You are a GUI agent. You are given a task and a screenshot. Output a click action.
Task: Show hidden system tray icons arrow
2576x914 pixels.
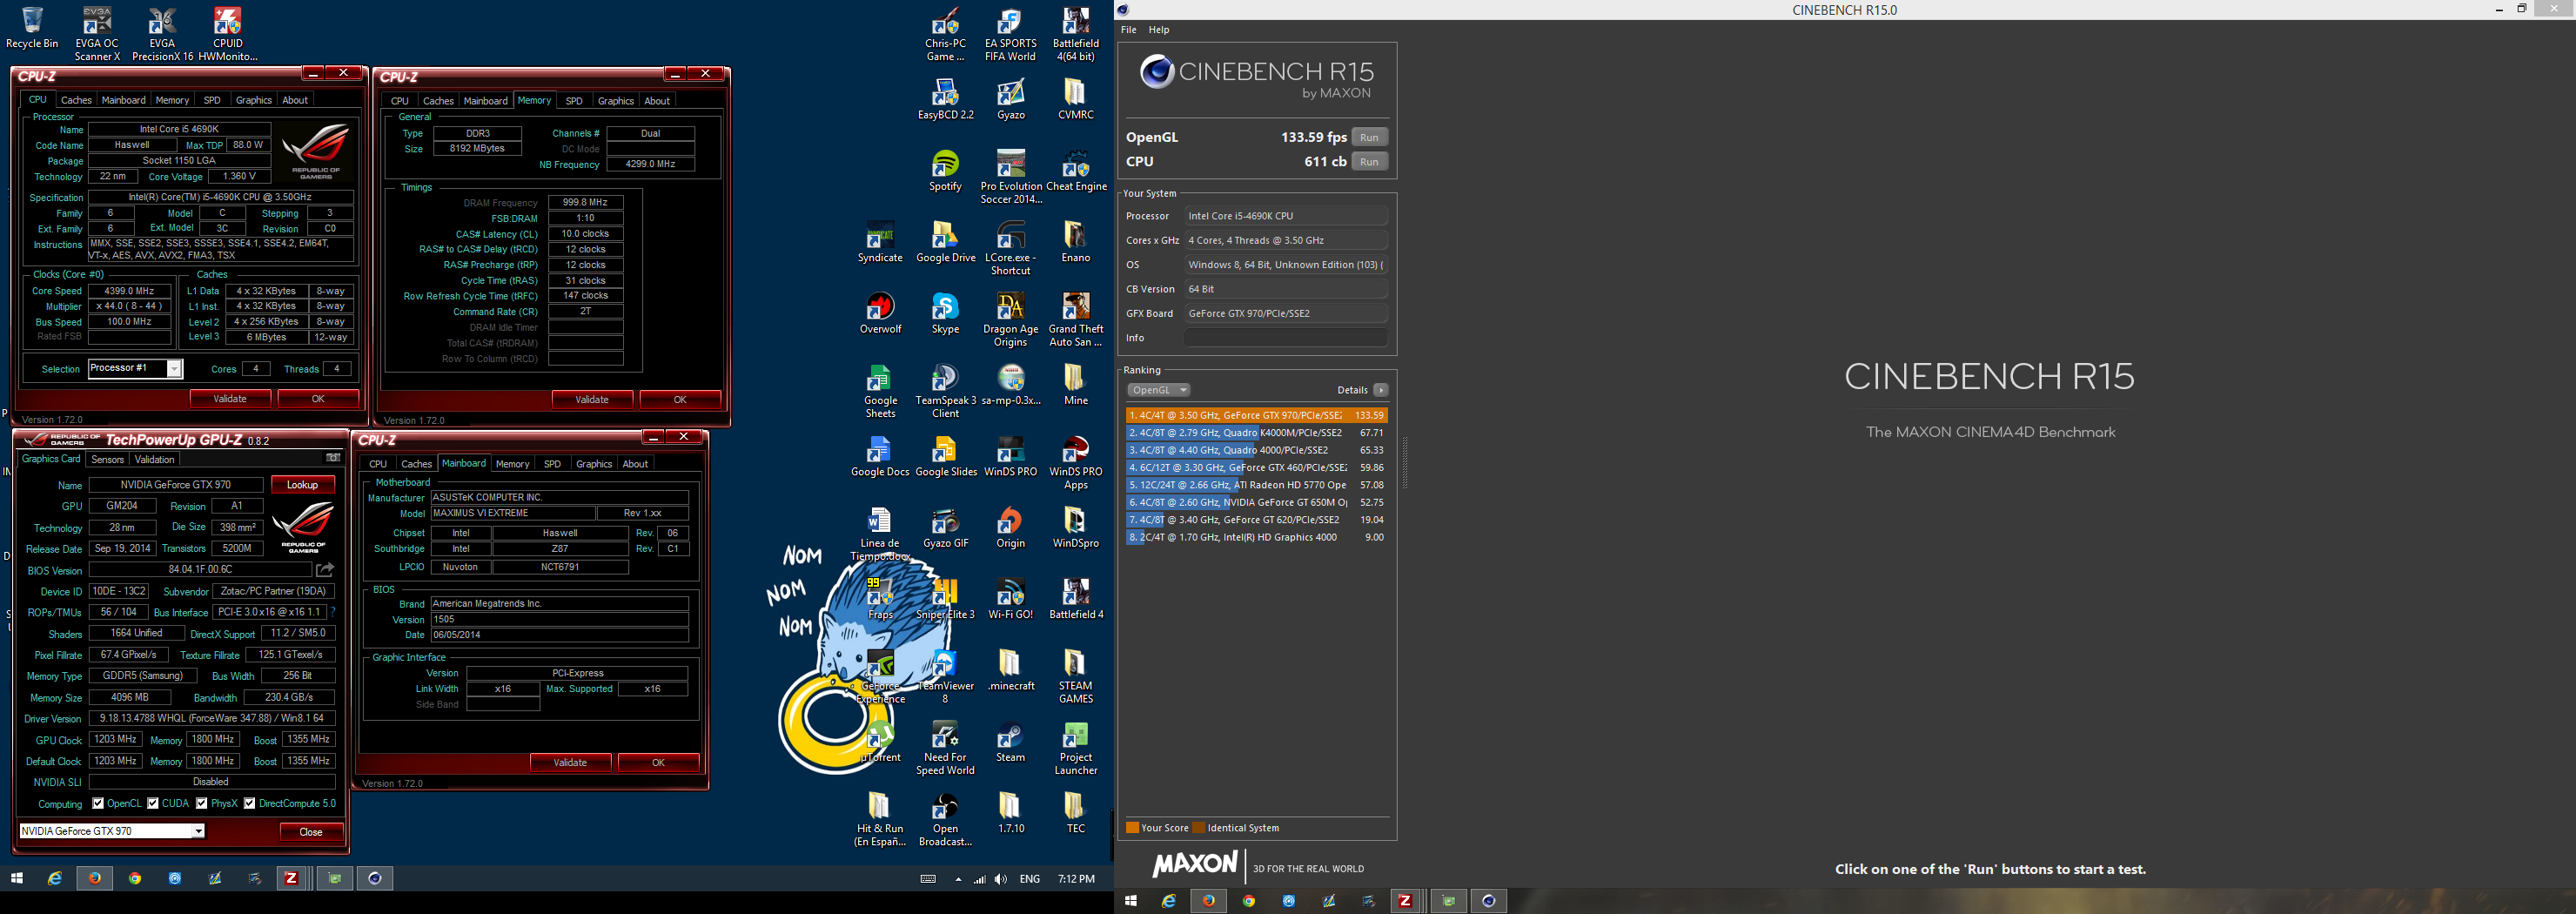(958, 880)
